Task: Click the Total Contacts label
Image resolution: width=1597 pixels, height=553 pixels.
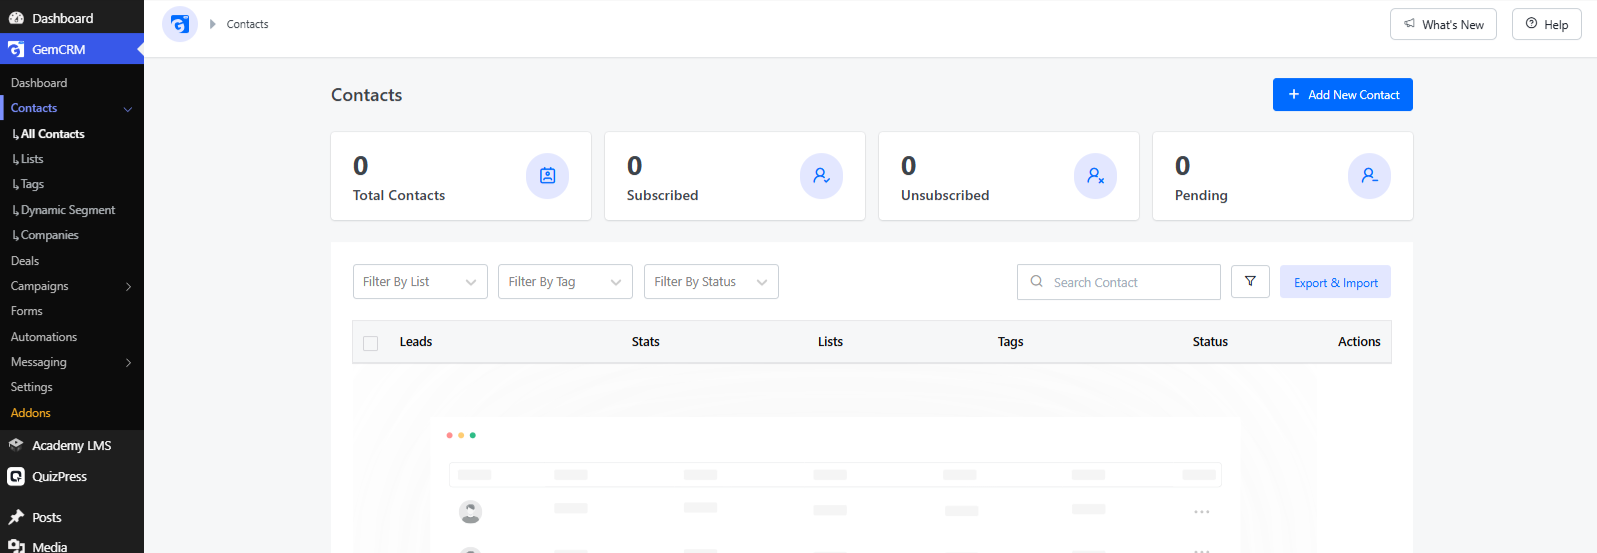Action: [399, 195]
